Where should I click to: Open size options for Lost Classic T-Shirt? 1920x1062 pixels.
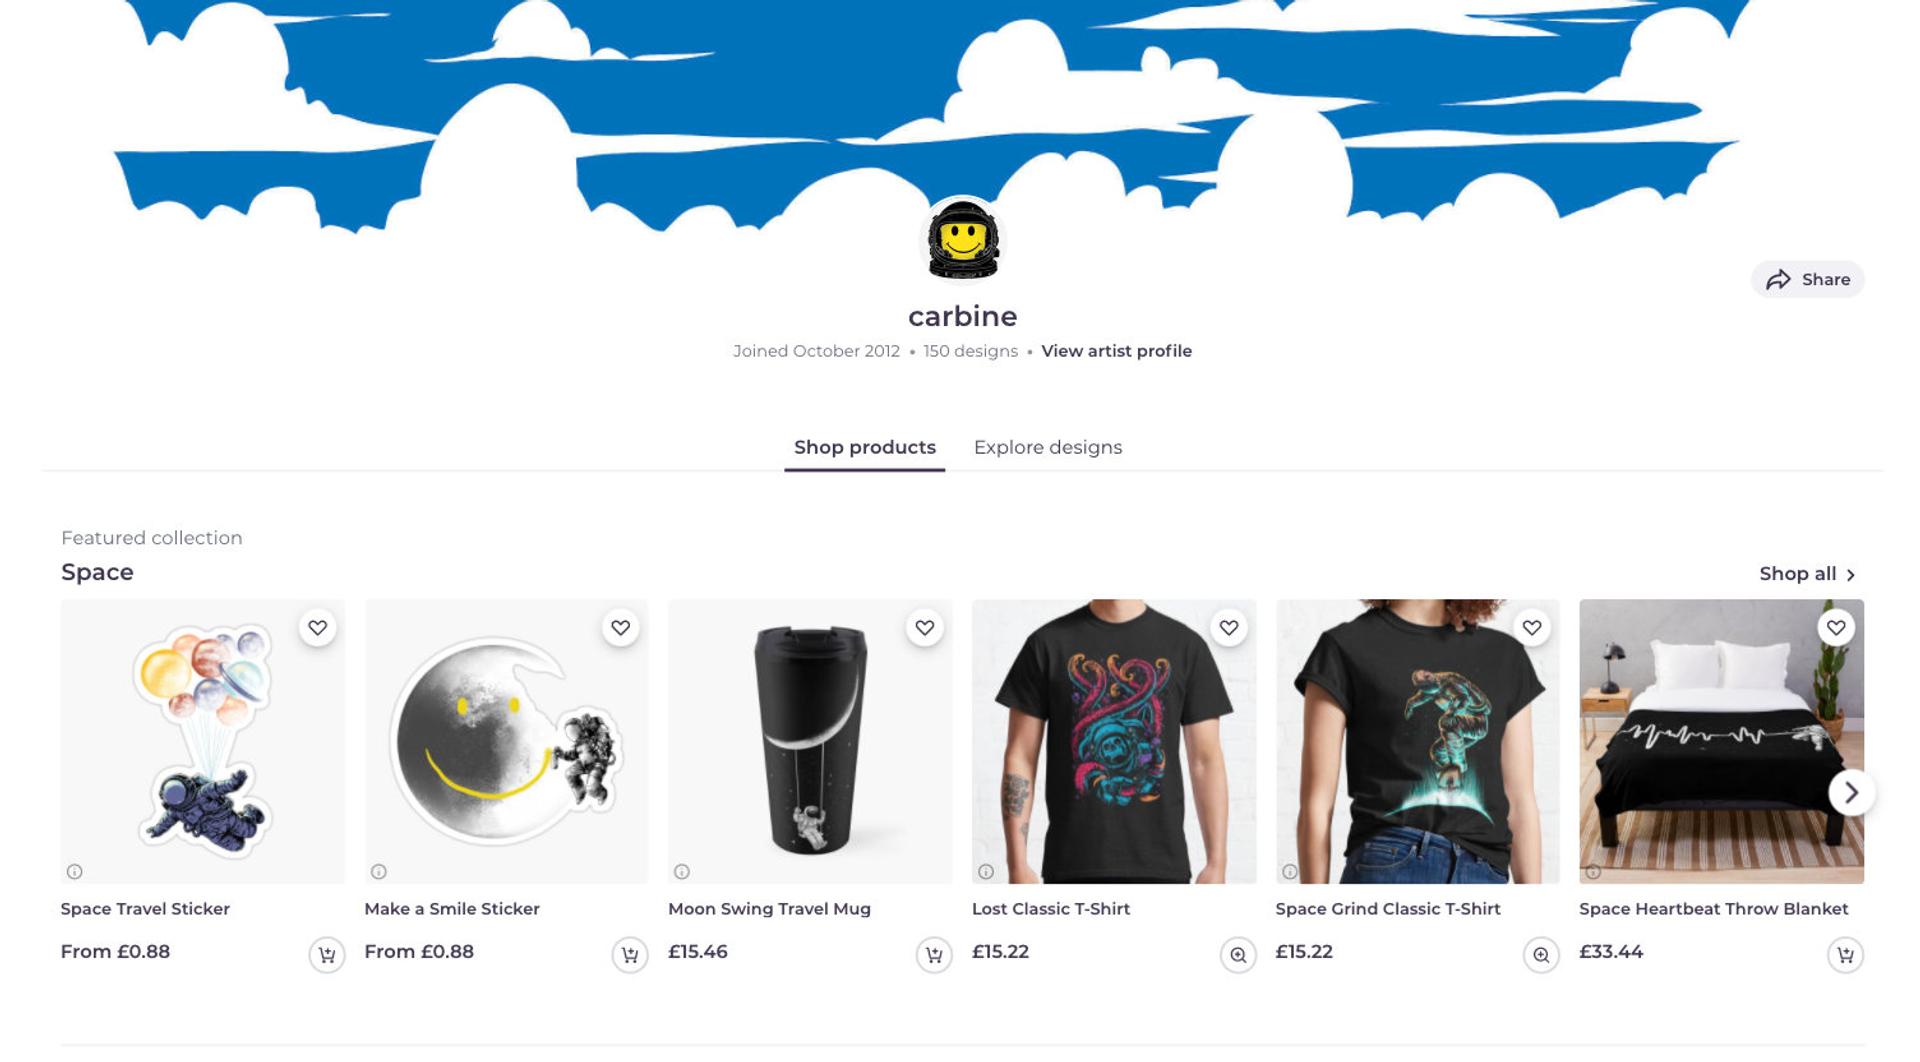pos(1237,955)
